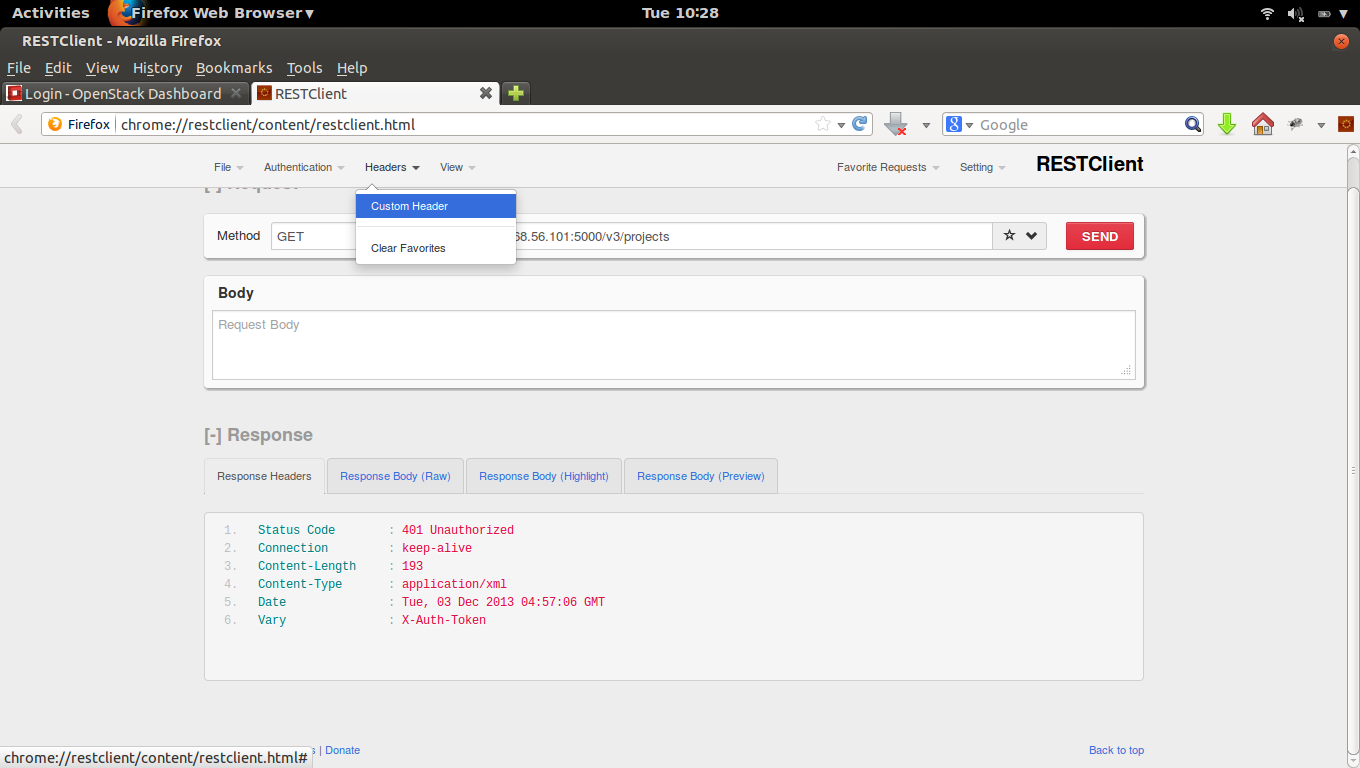Click the page's vertical scrollbar
Screen dimensions: 1360x768
(1353, 455)
